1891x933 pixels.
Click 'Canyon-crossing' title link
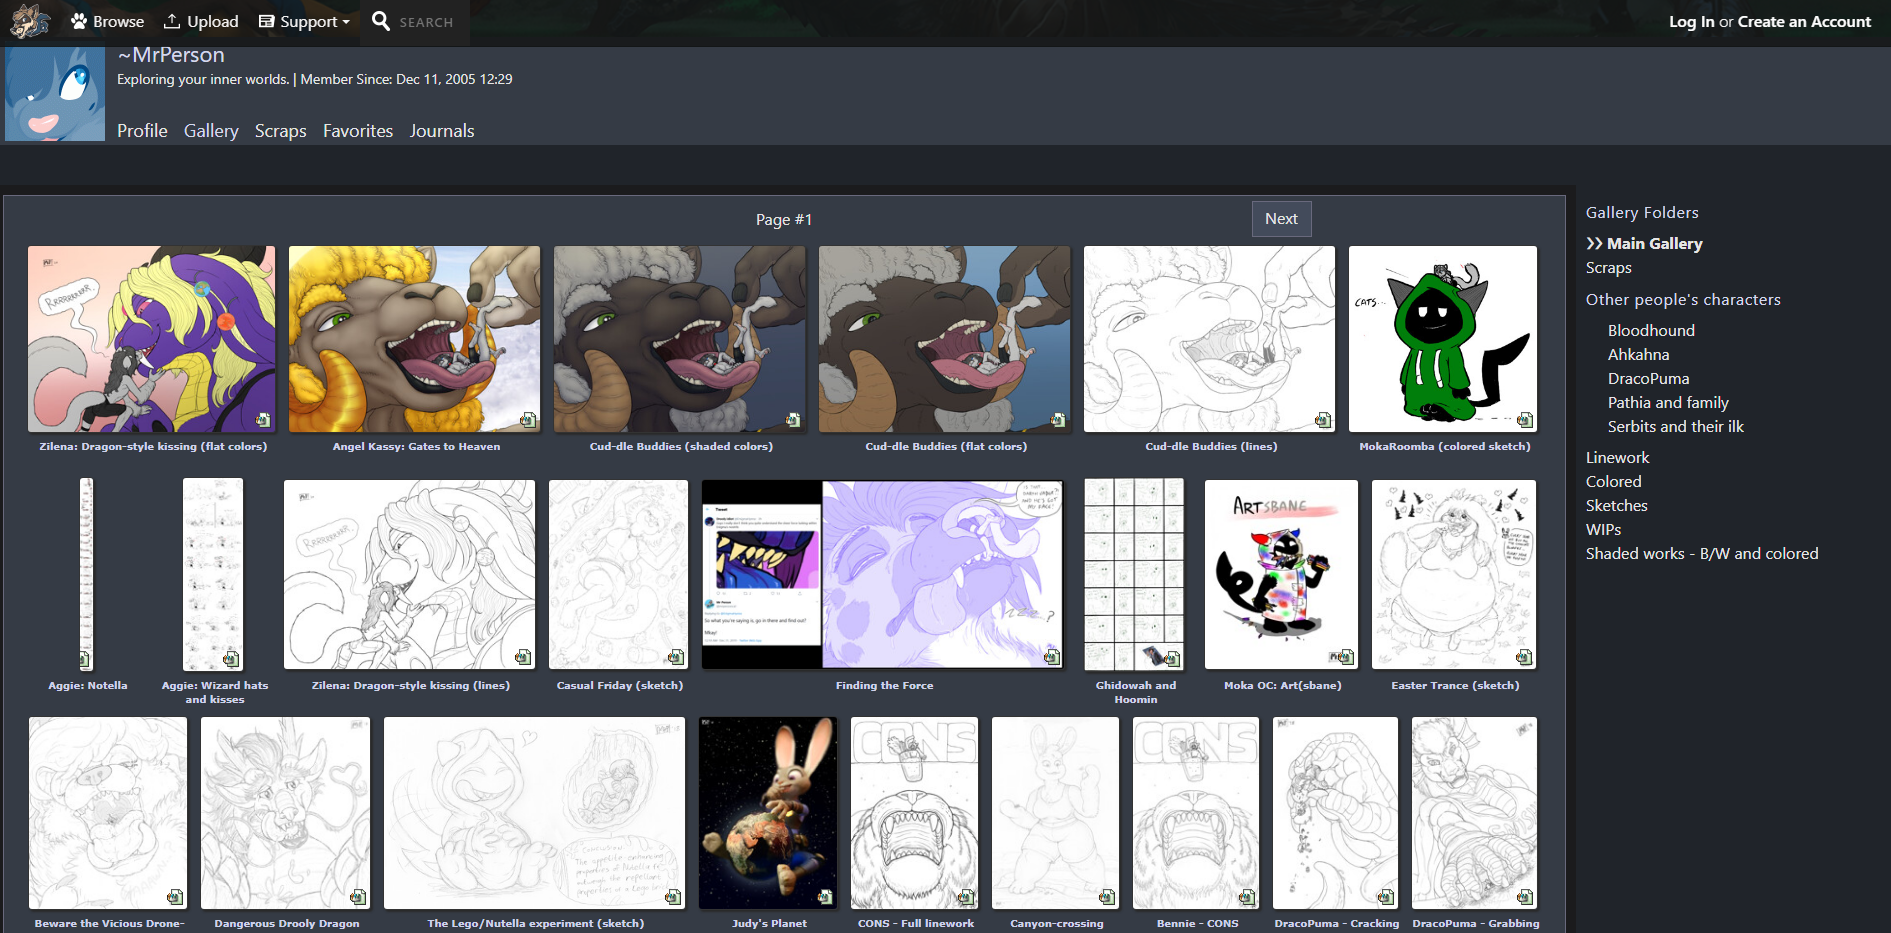[x=1057, y=924]
